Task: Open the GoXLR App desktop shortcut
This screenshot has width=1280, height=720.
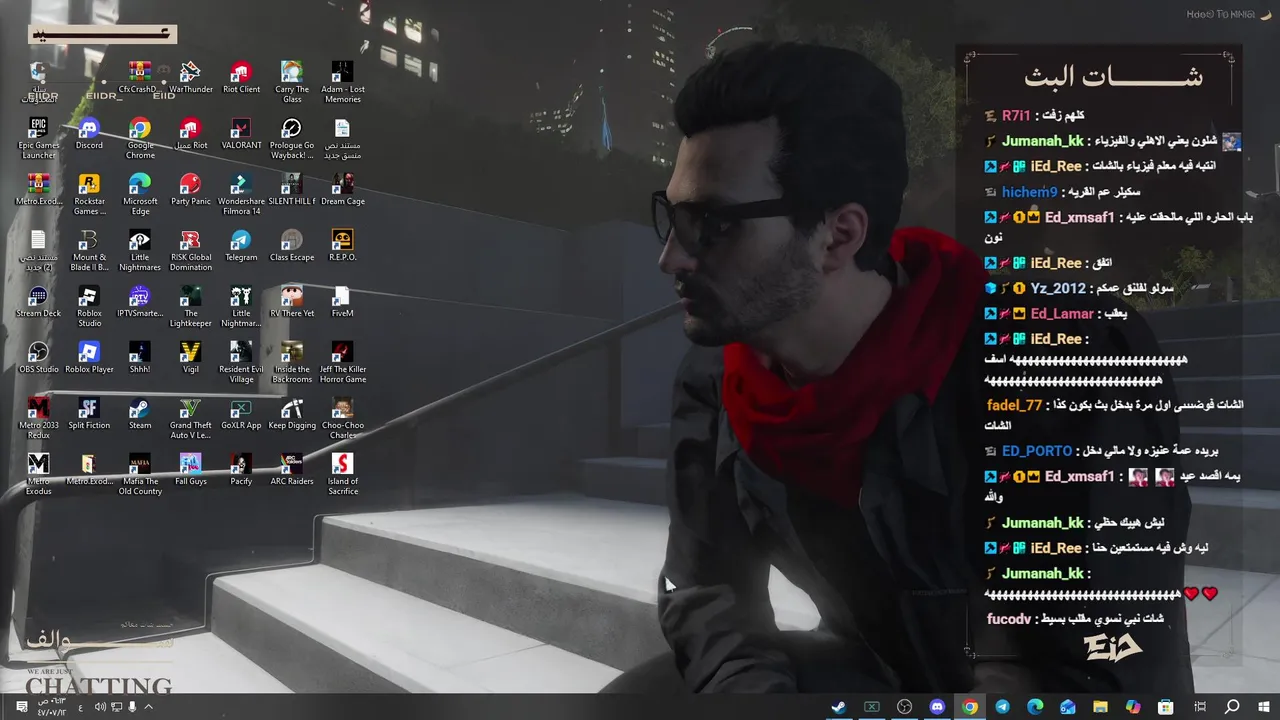Action: [241, 414]
